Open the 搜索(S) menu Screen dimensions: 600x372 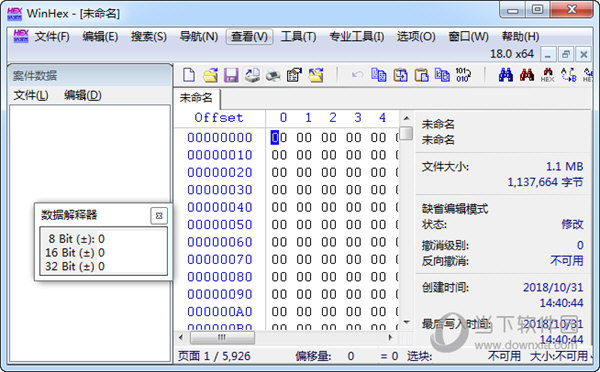coord(149,37)
